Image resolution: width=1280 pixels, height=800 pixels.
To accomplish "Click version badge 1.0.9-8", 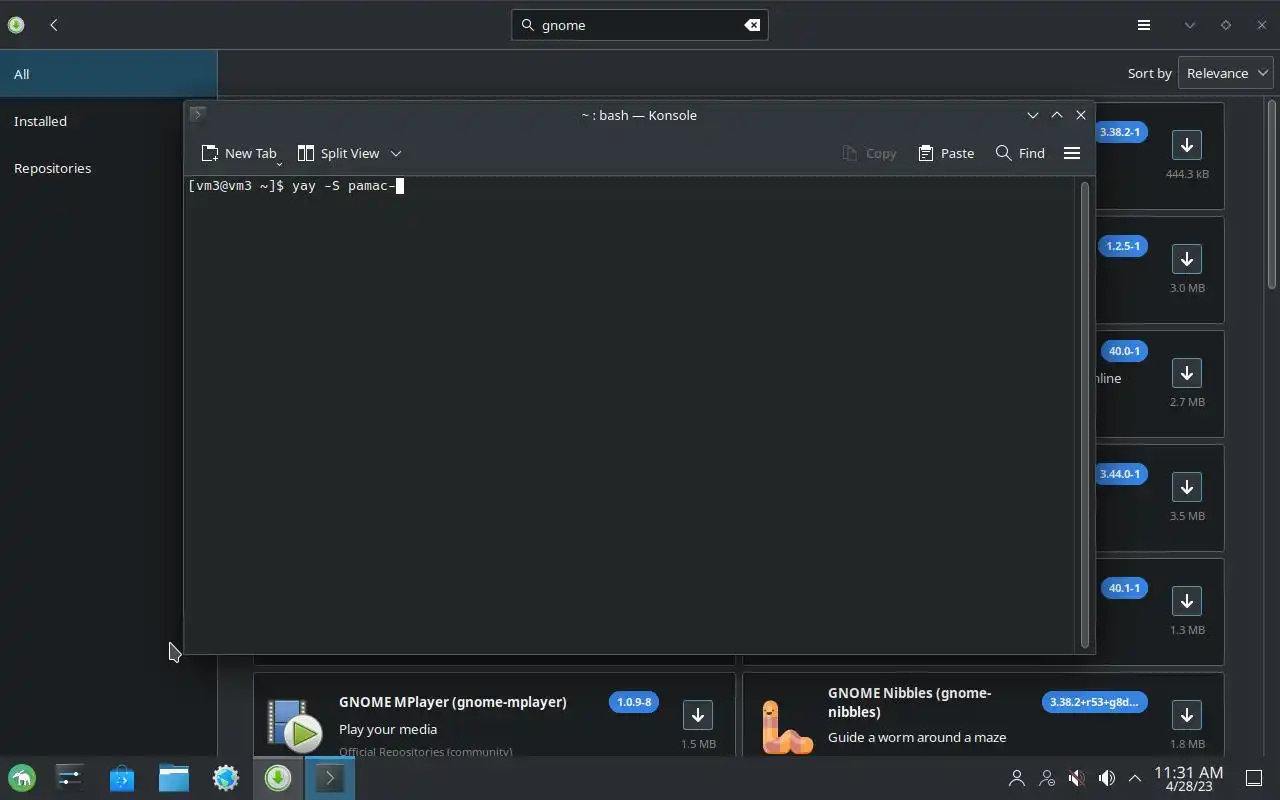I will (634, 702).
